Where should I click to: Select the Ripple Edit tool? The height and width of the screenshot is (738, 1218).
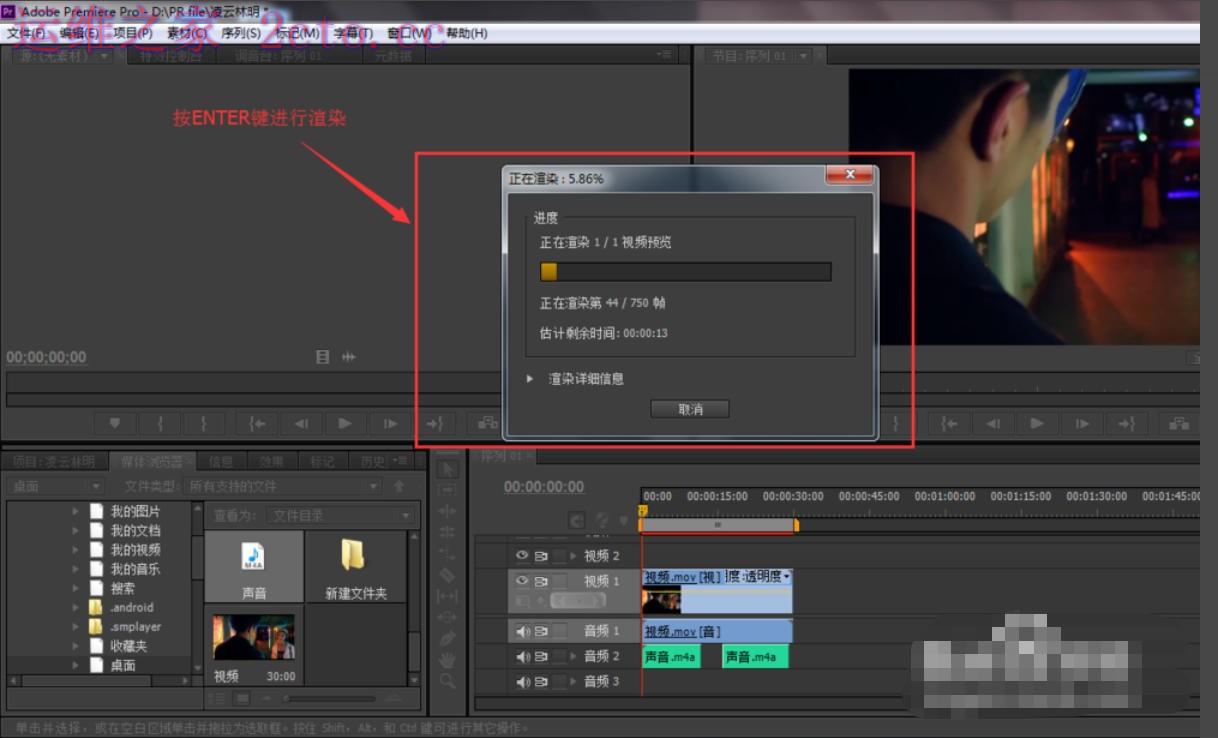coord(447,511)
